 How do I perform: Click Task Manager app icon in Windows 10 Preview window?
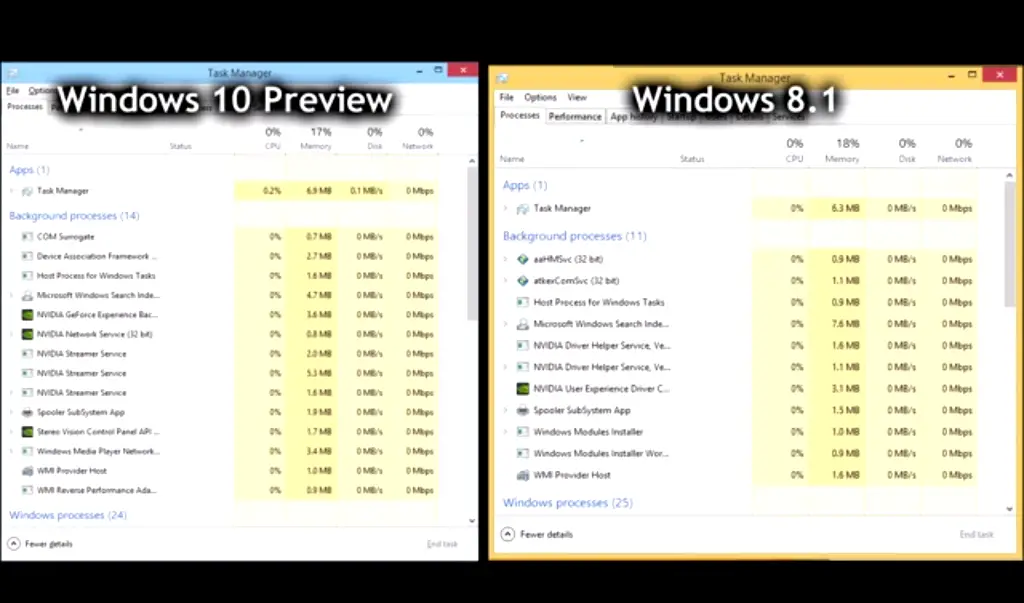(27, 191)
